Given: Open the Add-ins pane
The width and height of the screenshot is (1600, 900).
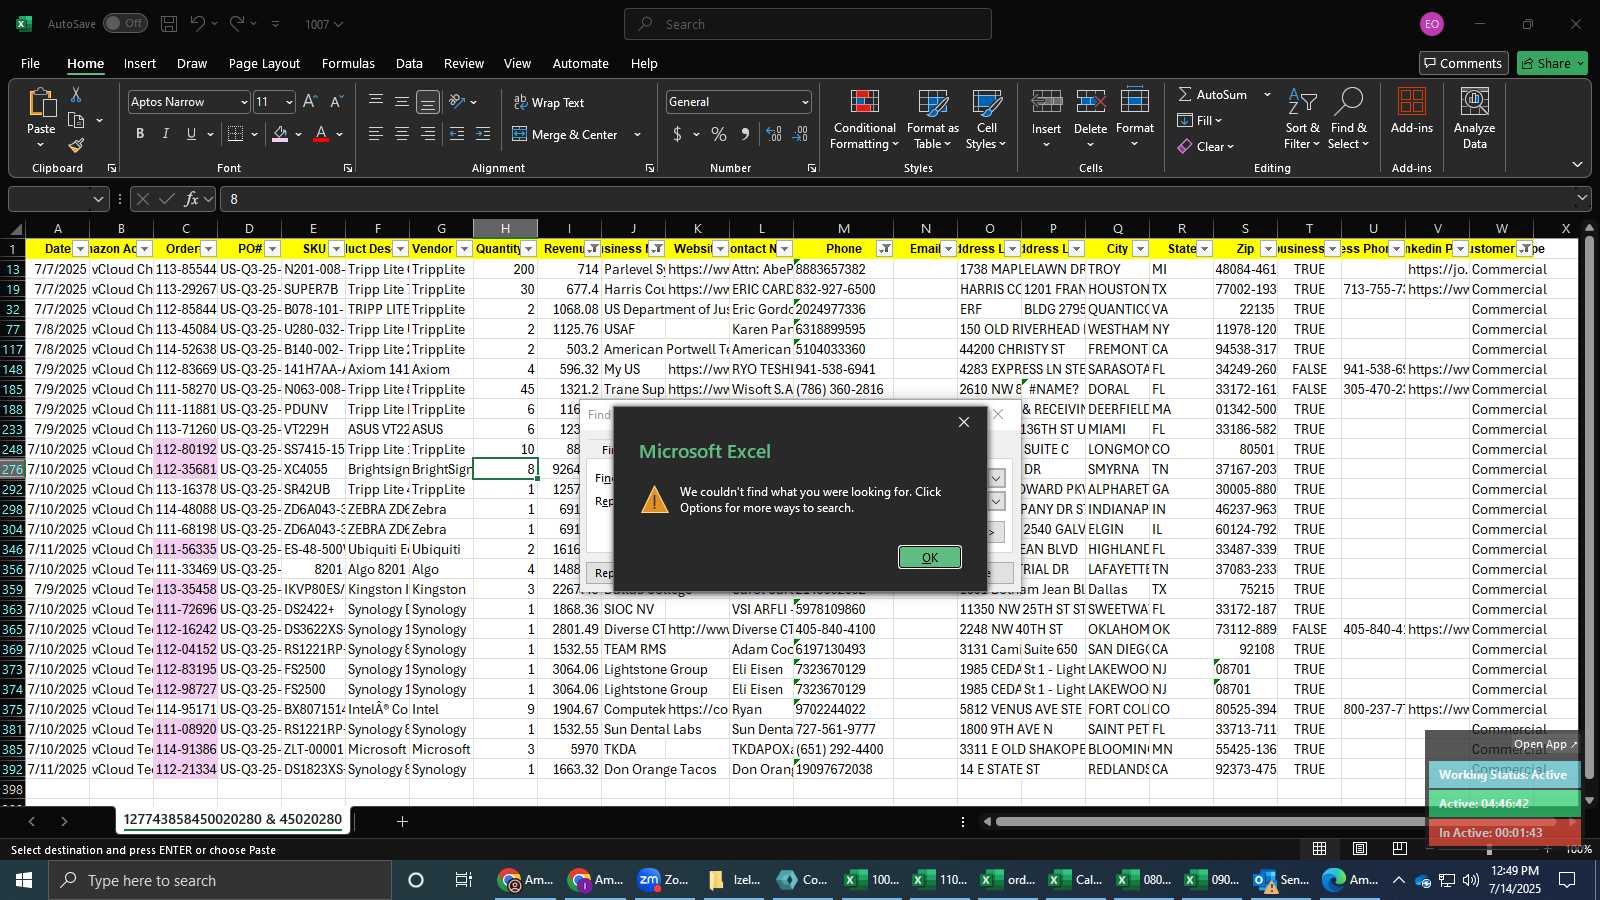Looking at the screenshot, I should 1412,111.
